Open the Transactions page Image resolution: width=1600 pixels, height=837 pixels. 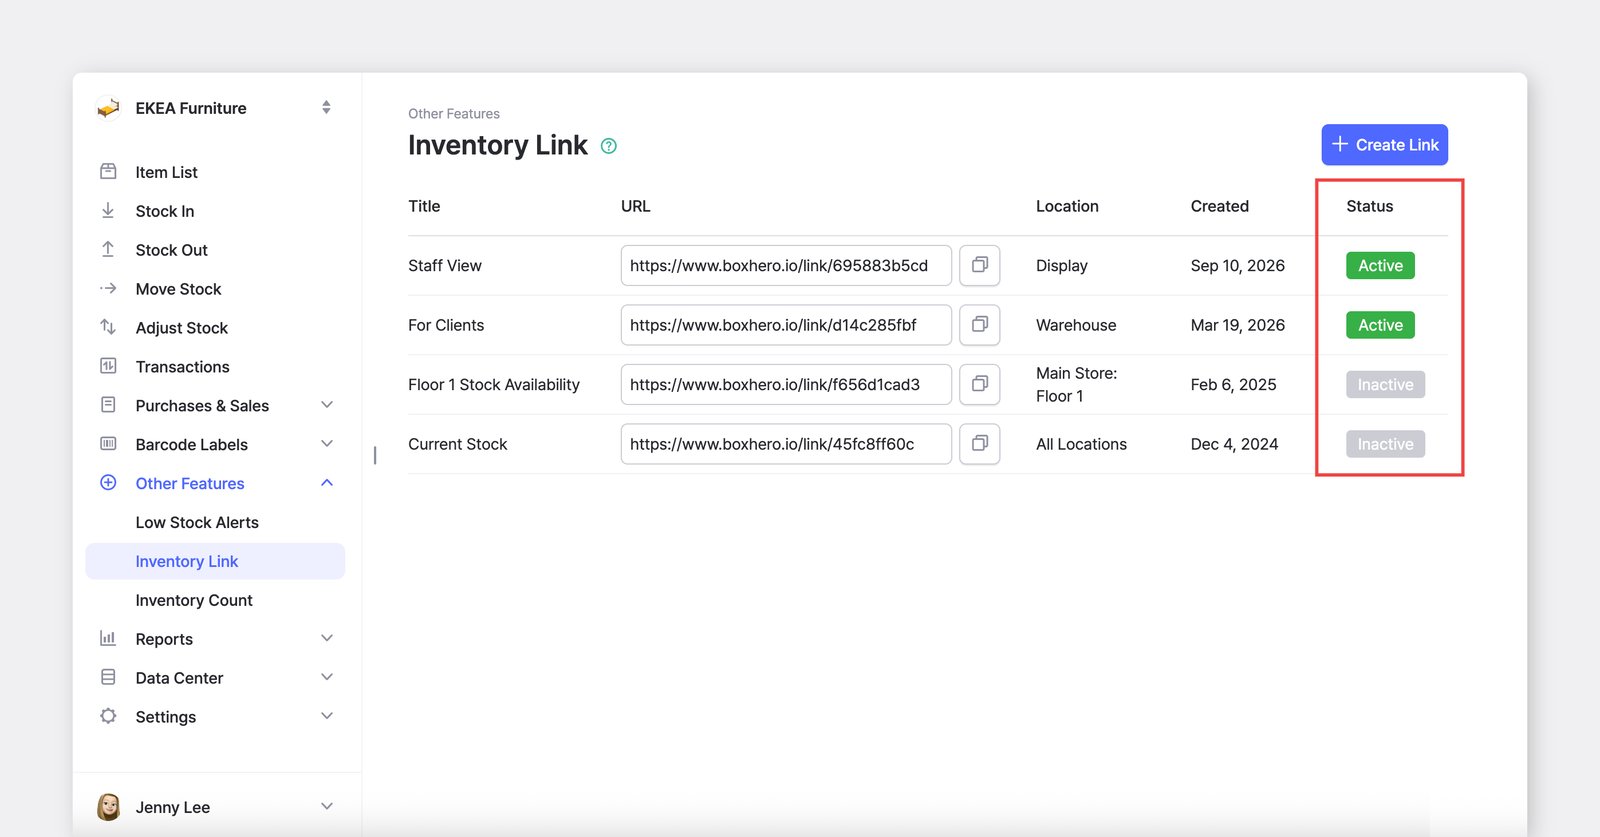pyautogui.click(x=182, y=367)
